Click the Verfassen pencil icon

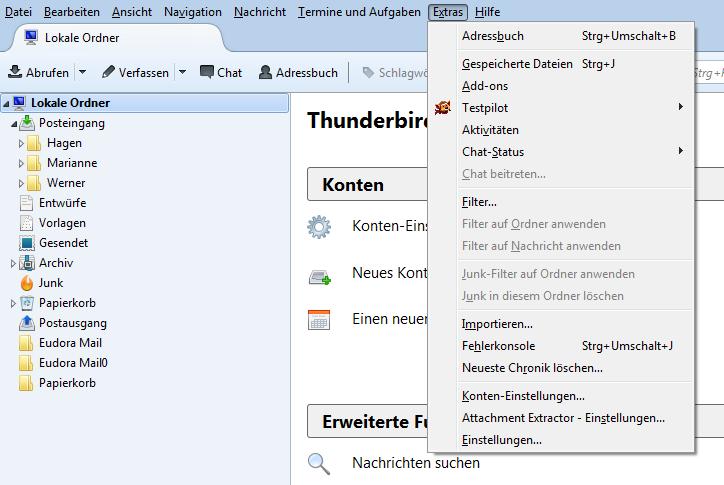pyautogui.click(x=108, y=72)
